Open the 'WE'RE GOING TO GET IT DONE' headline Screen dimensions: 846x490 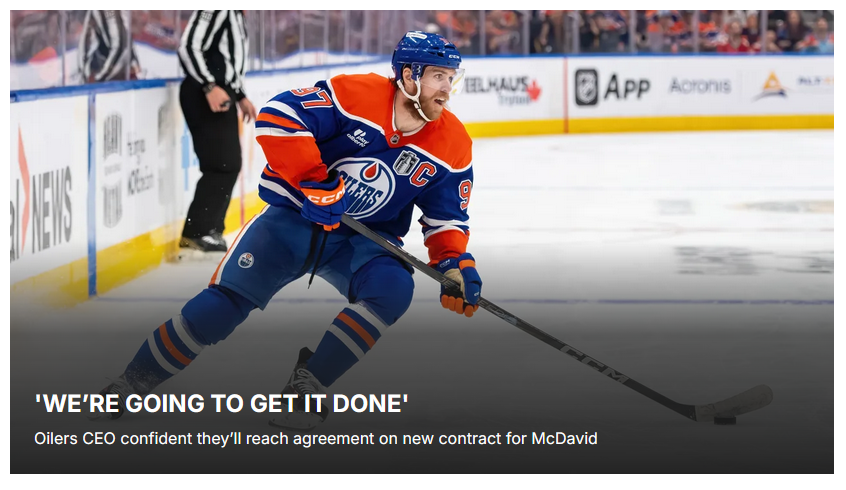coord(221,403)
